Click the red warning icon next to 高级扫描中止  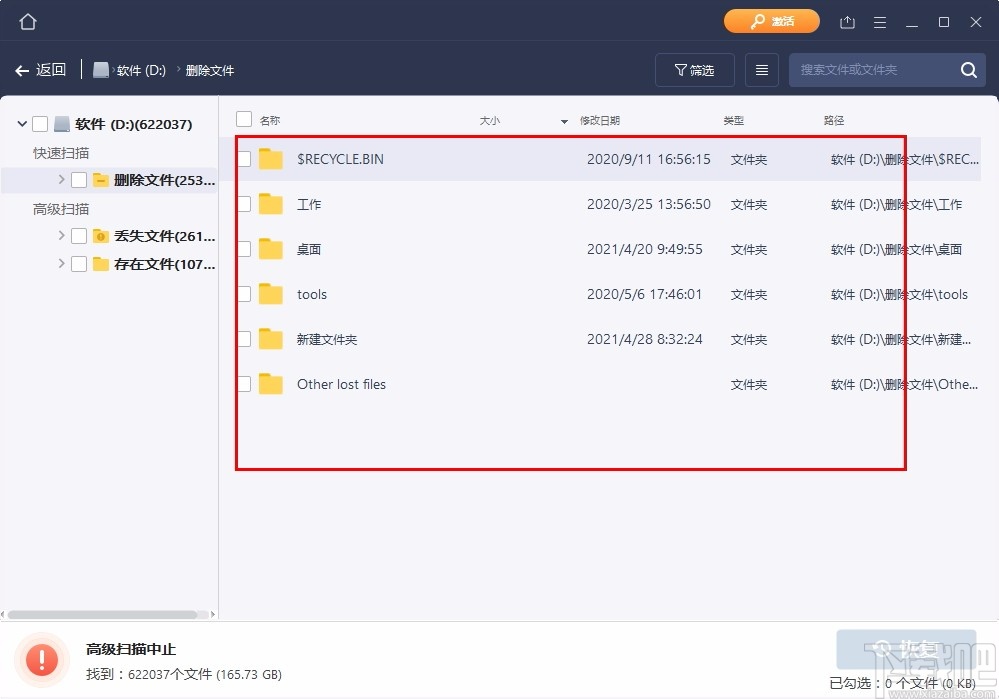click(x=41, y=658)
